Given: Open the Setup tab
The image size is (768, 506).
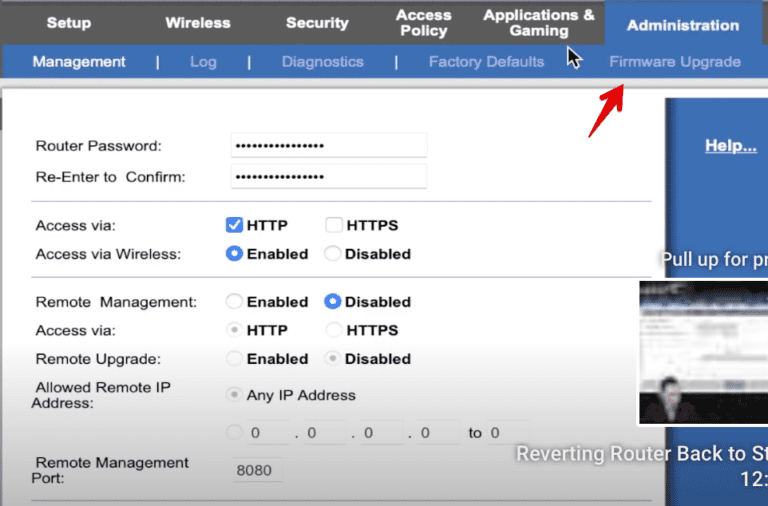Looking at the screenshot, I should coord(68,23).
